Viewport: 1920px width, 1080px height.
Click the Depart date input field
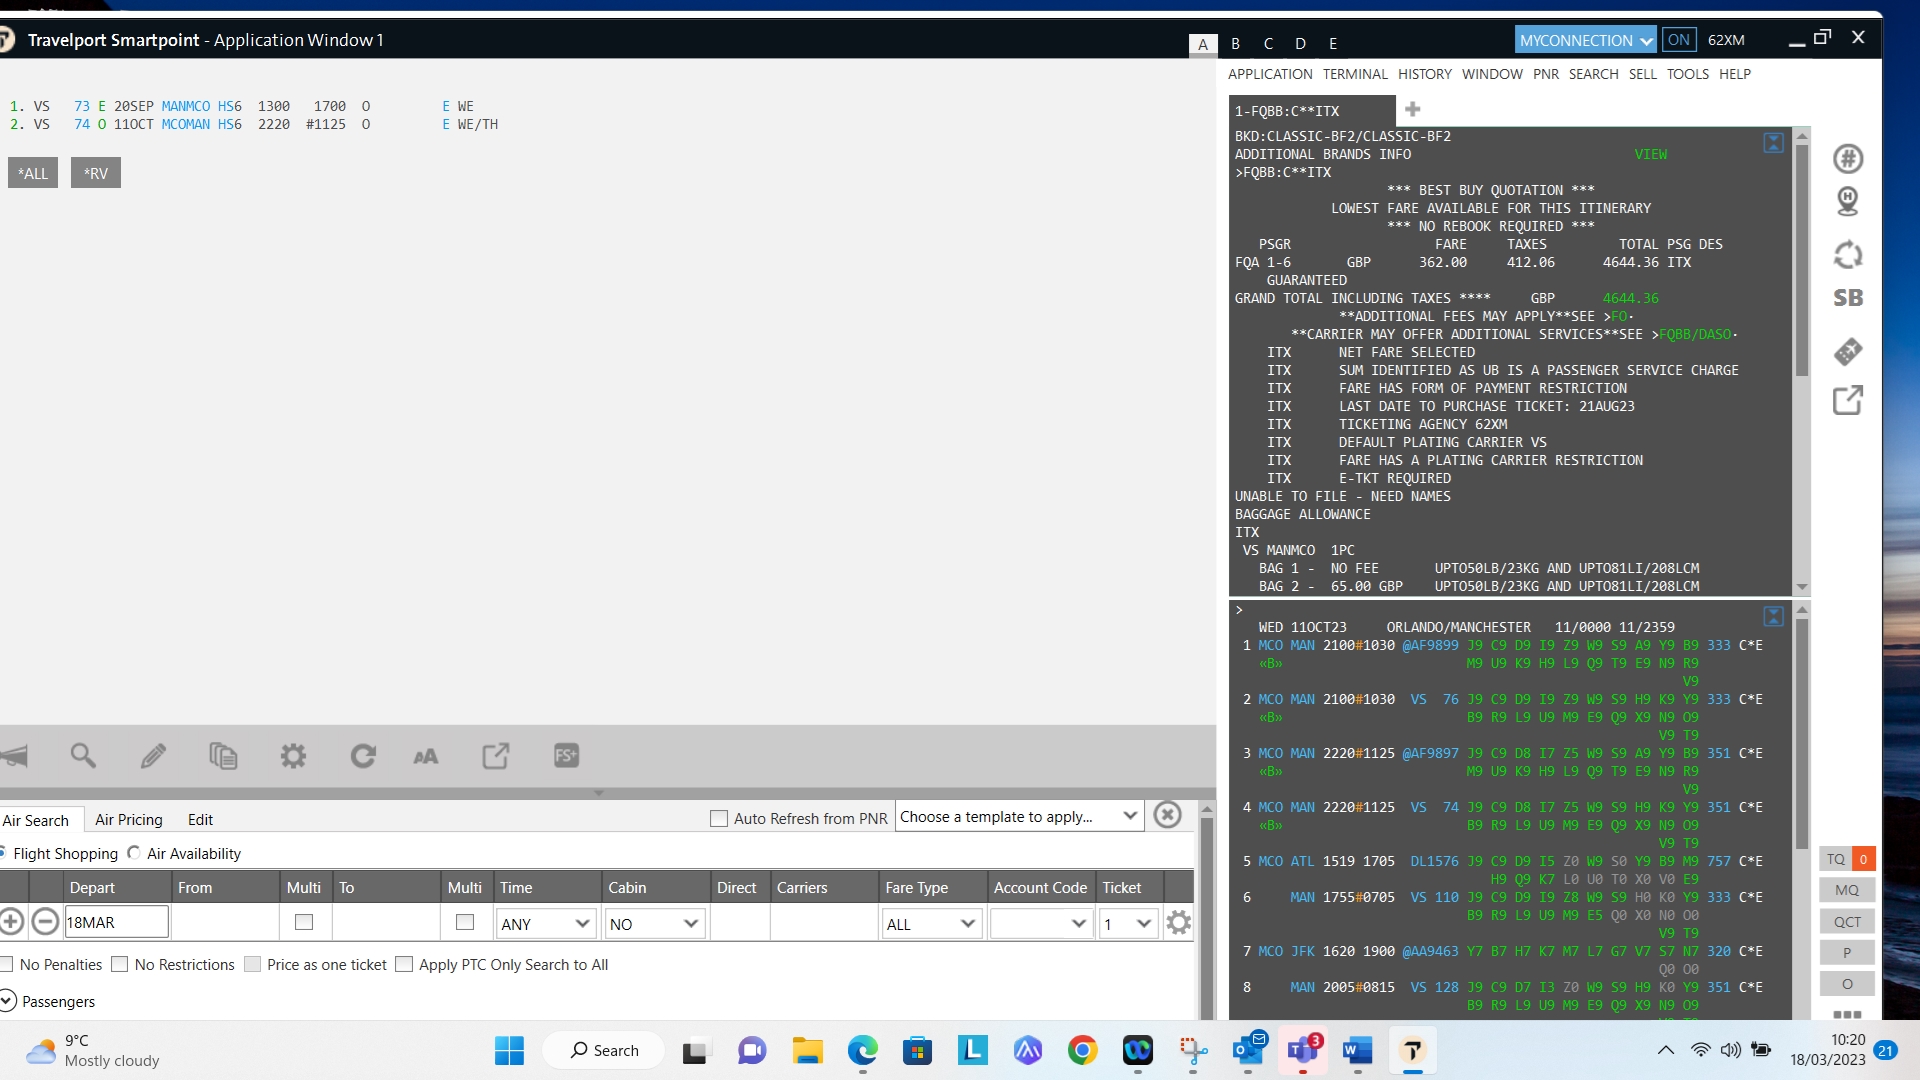point(116,922)
